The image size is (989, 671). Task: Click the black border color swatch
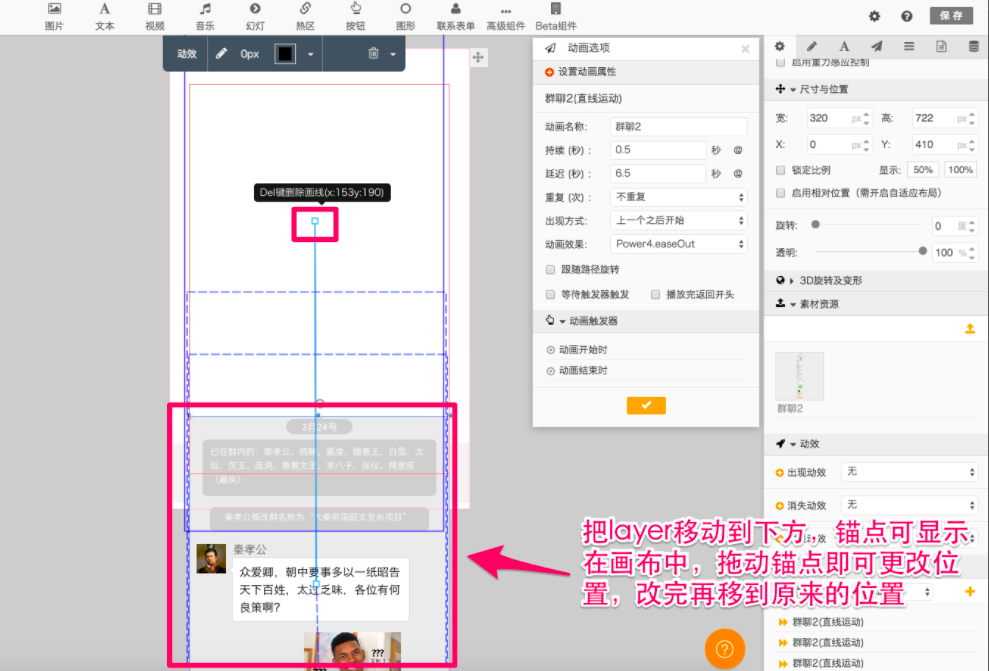click(285, 54)
